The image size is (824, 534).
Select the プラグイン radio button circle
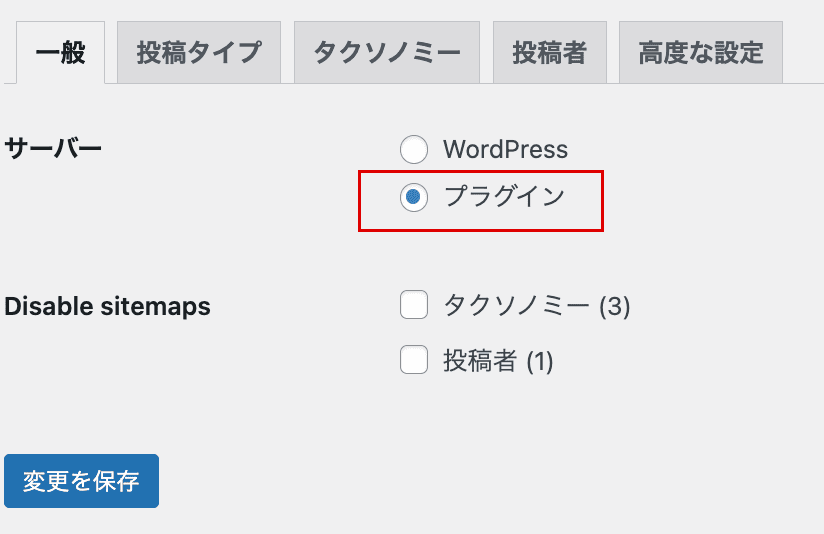[414, 198]
